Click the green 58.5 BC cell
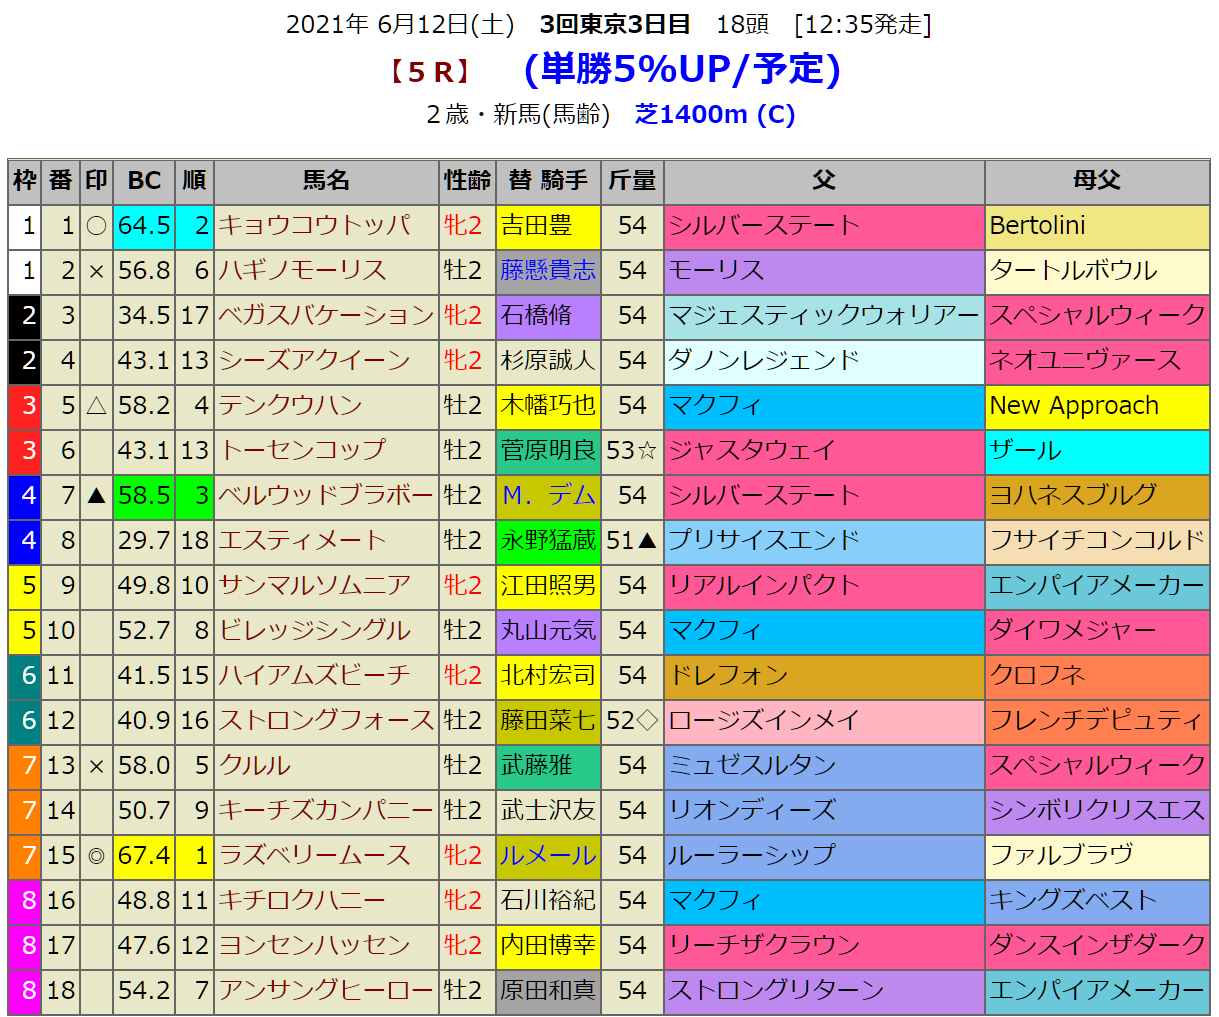Viewport: 1219px width, 1017px height. coord(144,496)
